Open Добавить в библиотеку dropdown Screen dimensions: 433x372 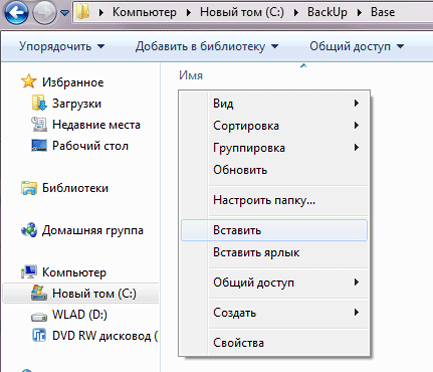tap(207, 46)
